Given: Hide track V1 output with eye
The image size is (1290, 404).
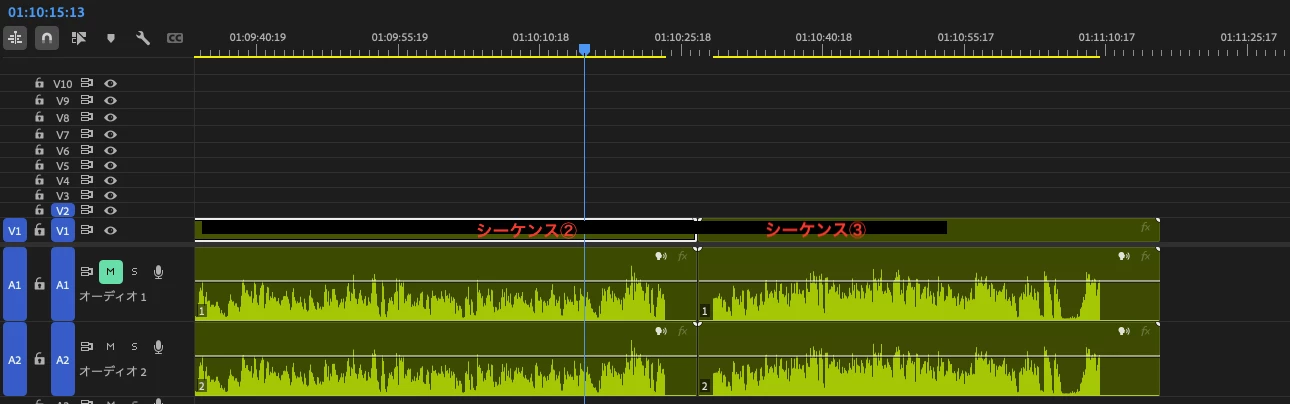Looking at the screenshot, I should [111, 230].
